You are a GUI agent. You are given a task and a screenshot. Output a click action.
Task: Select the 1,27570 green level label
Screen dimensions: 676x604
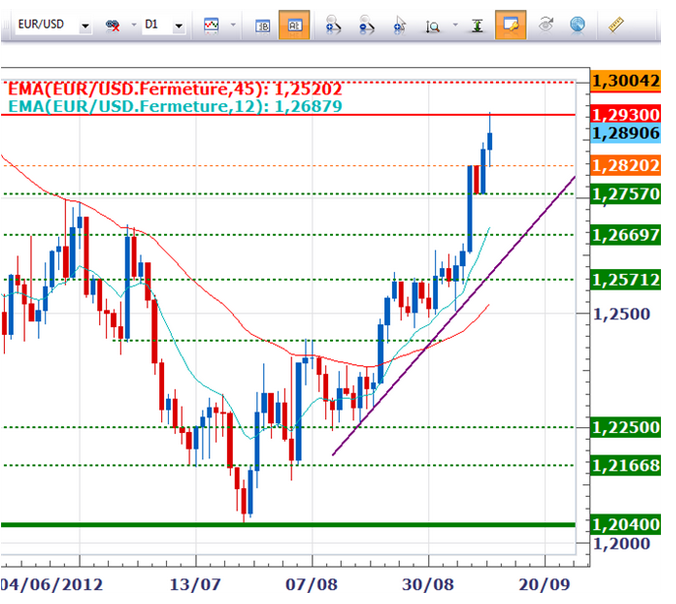(x=626, y=194)
